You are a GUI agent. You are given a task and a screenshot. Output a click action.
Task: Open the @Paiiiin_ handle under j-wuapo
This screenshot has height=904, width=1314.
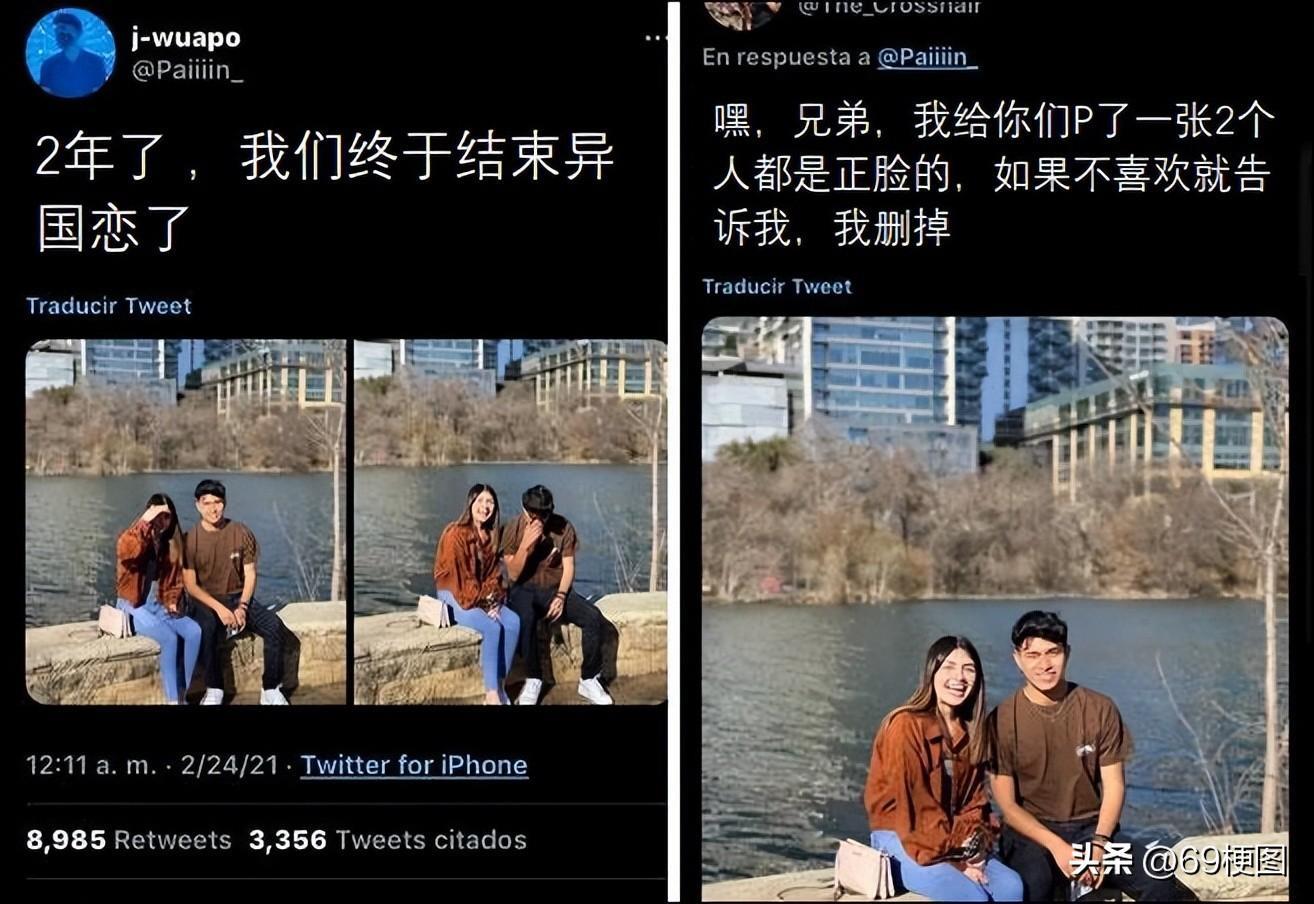(x=187, y=72)
